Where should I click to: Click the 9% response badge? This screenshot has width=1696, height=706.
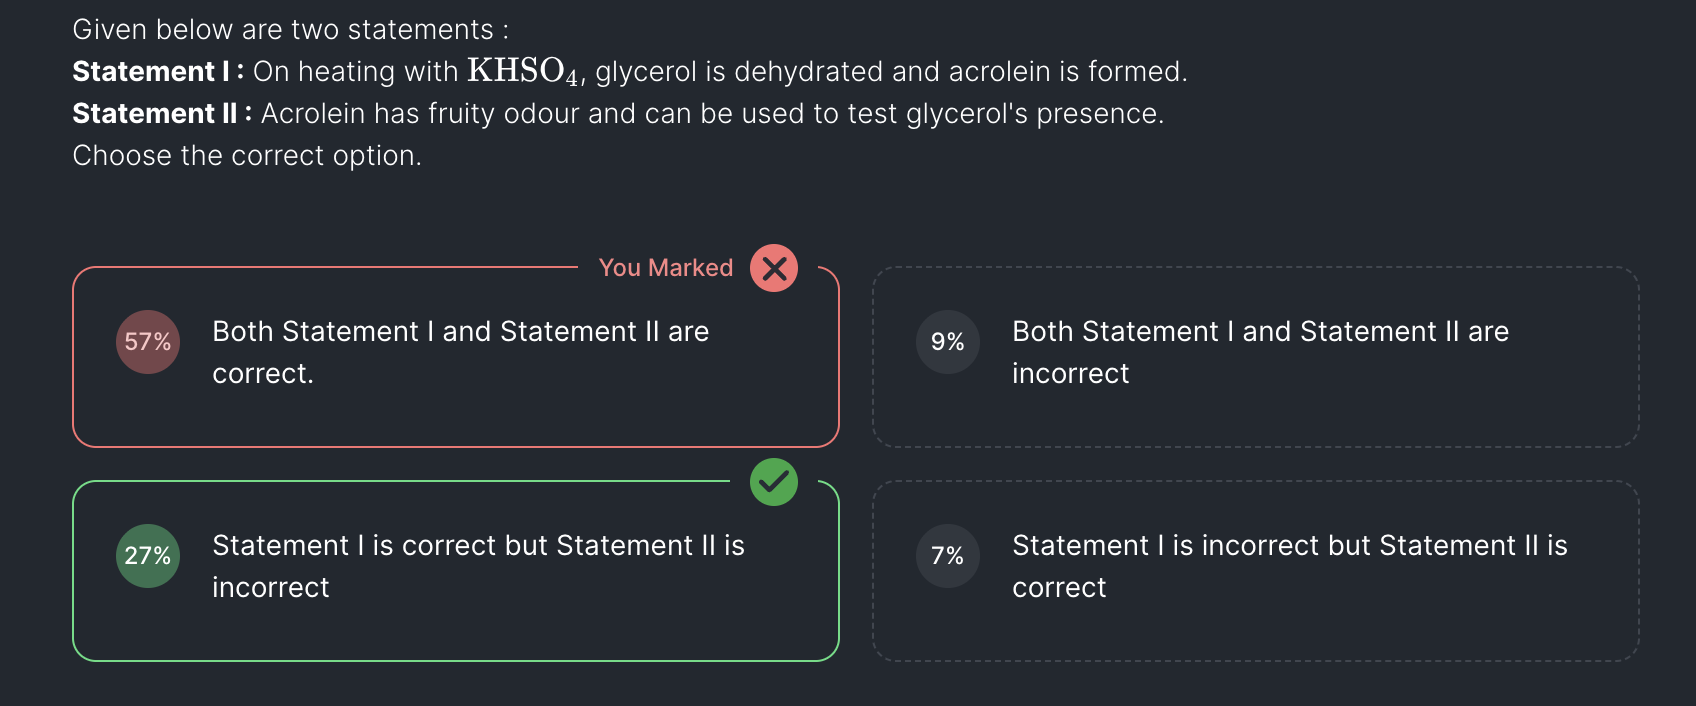[x=947, y=342]
